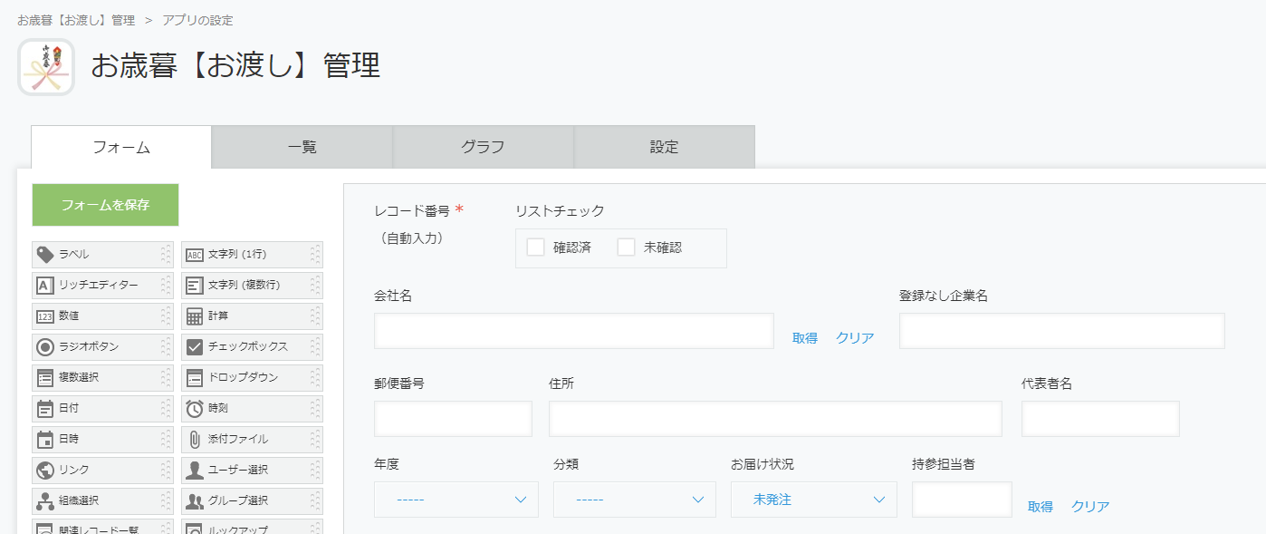Open the お届け状況 dropdown showing 未発注
This screenshot has width=1266, height=534.
[813, 500]
